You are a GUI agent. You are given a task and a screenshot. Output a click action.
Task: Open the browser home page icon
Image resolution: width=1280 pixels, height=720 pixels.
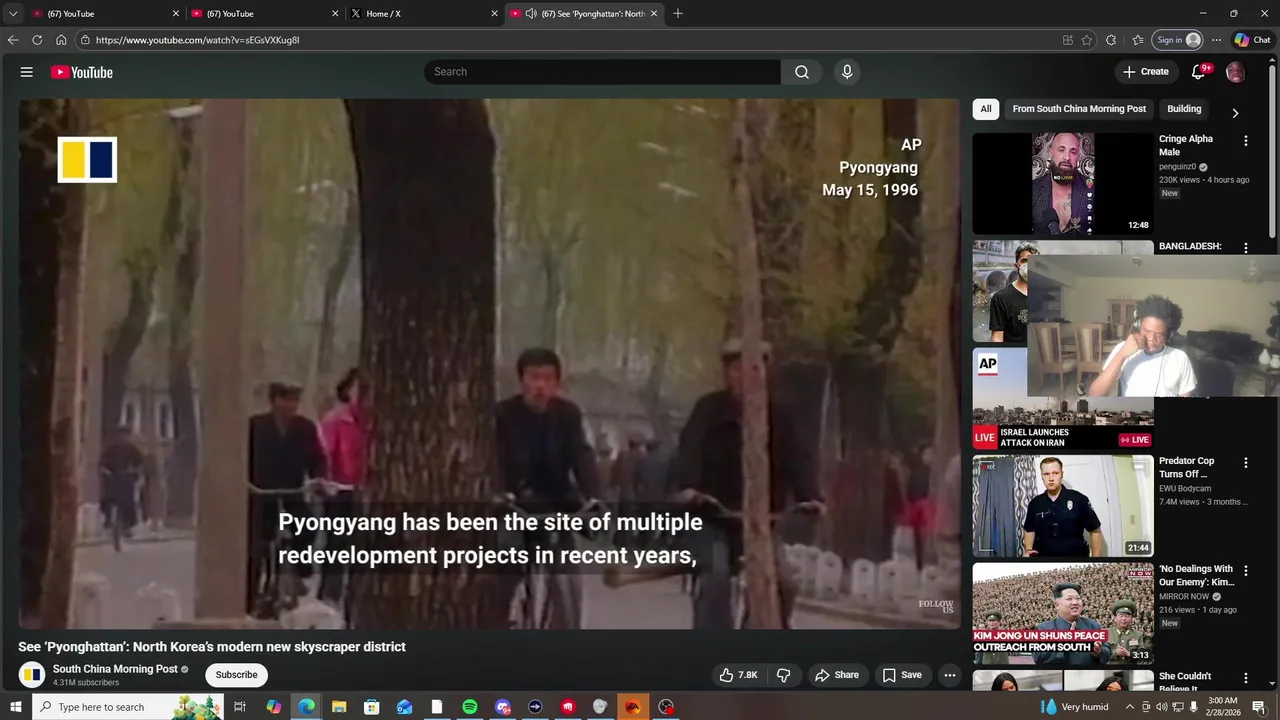point(61,40)
